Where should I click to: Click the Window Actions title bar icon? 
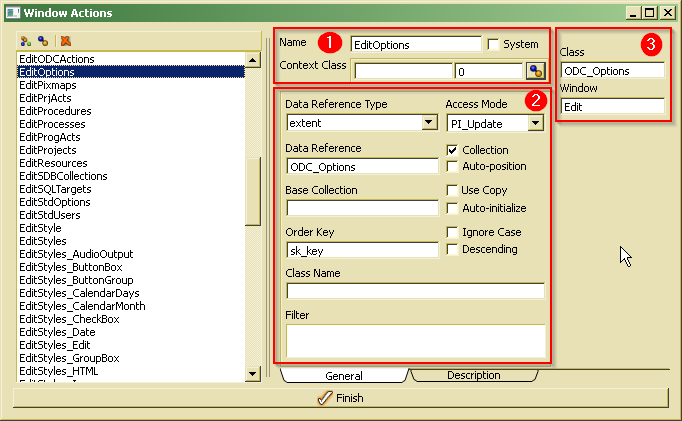tap(11, 13)
